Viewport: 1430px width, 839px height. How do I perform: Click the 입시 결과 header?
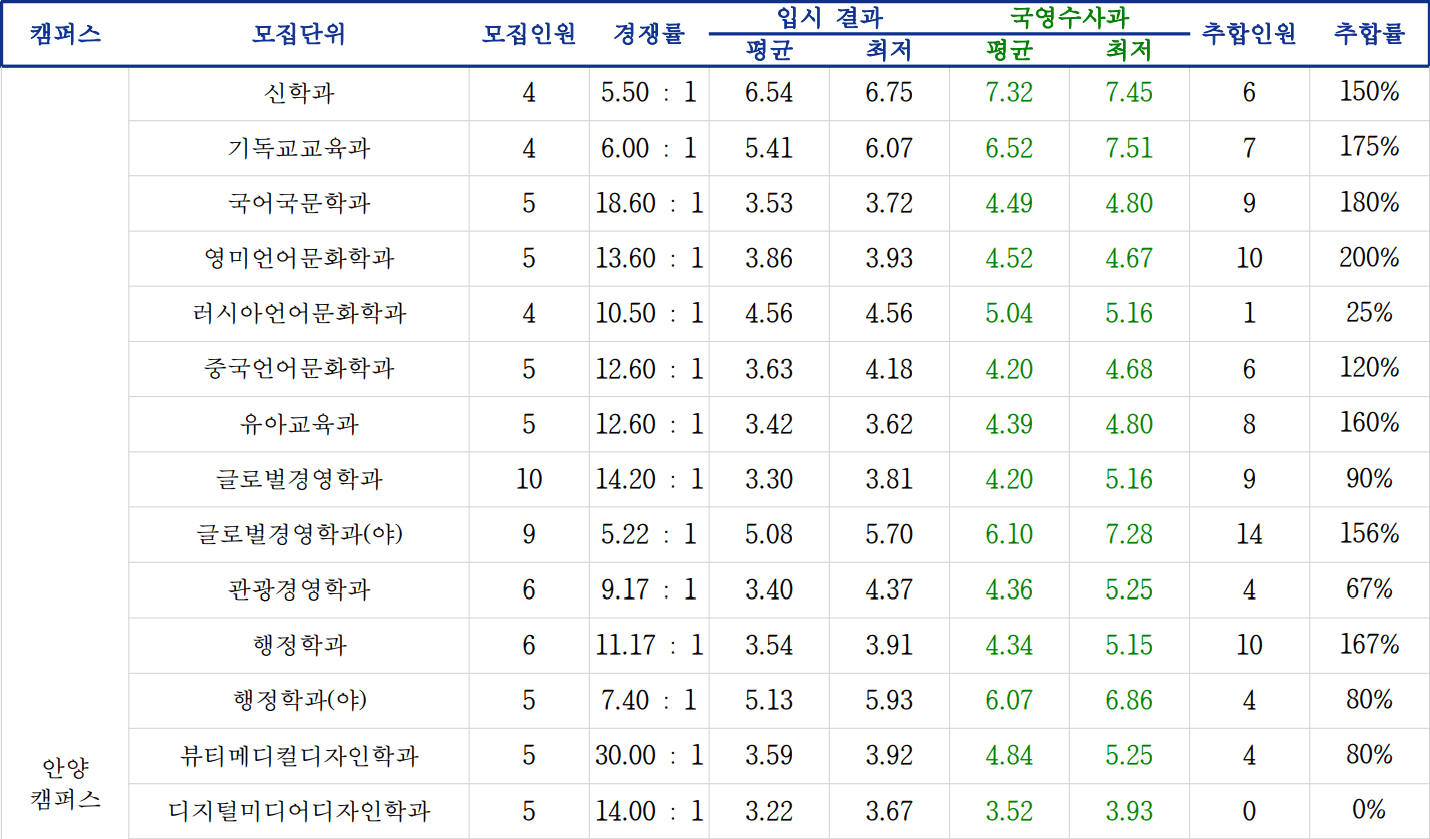(830, 16)
